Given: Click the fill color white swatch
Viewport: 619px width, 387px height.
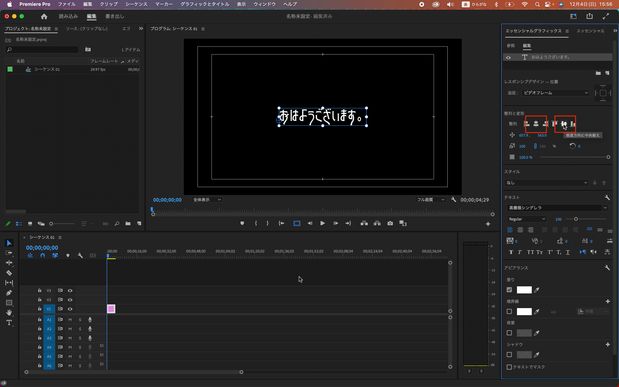Looking at the screenshot, I should point(524,290).
